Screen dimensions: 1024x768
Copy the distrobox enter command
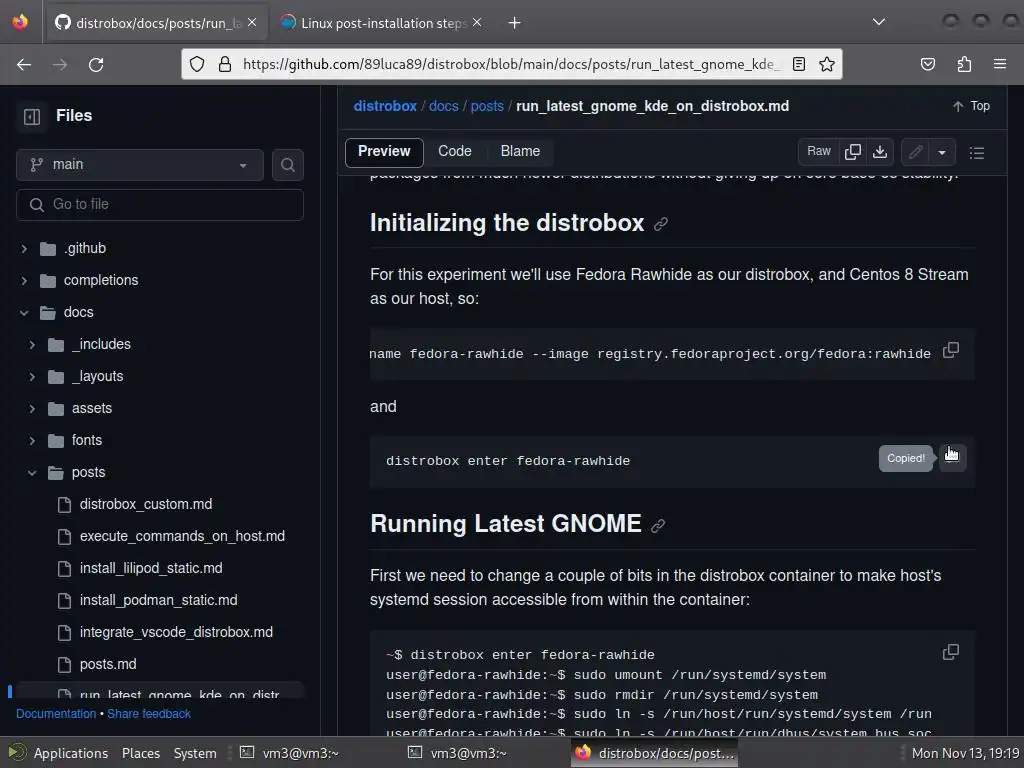coord(952,457)
